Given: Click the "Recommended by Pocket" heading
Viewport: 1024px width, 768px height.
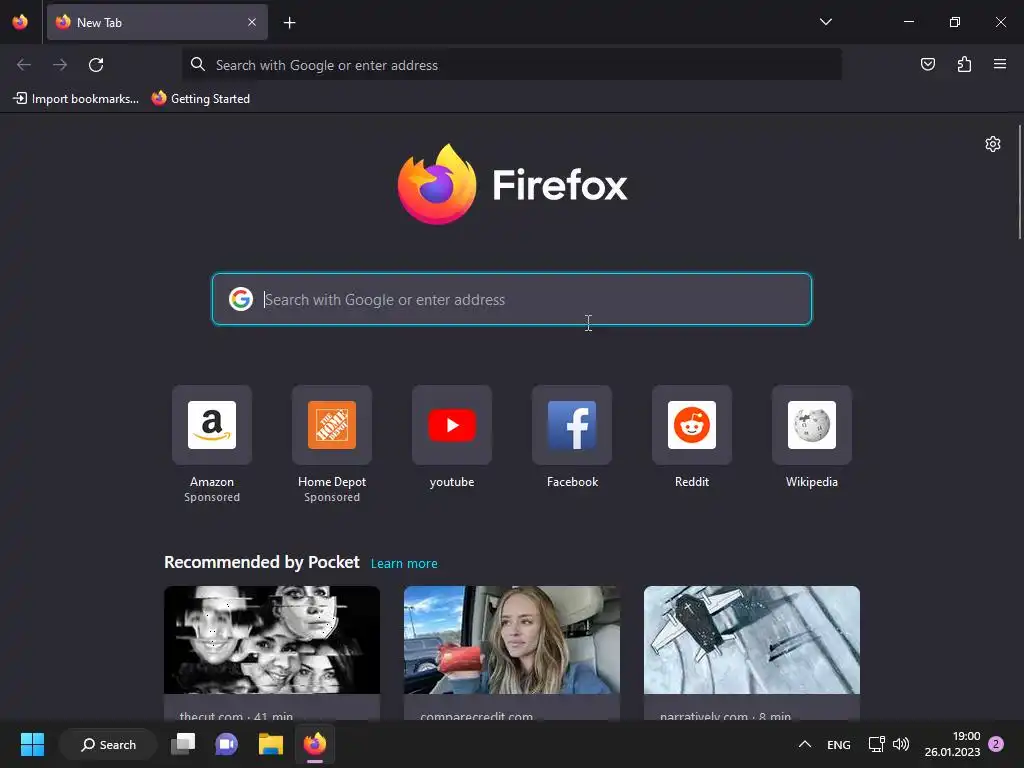Looking at the screenshot, I should click(x=261, y=562).
